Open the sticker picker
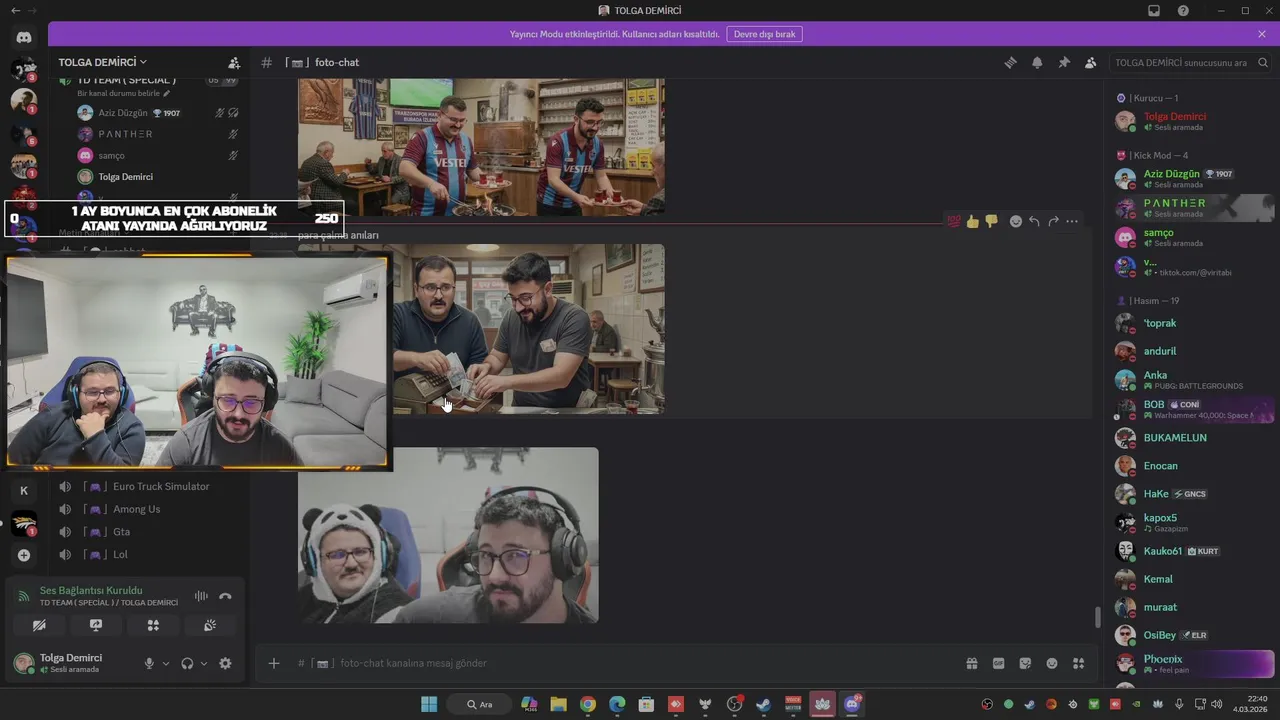The image size is (1280, 720). (x=1025, y=663)
